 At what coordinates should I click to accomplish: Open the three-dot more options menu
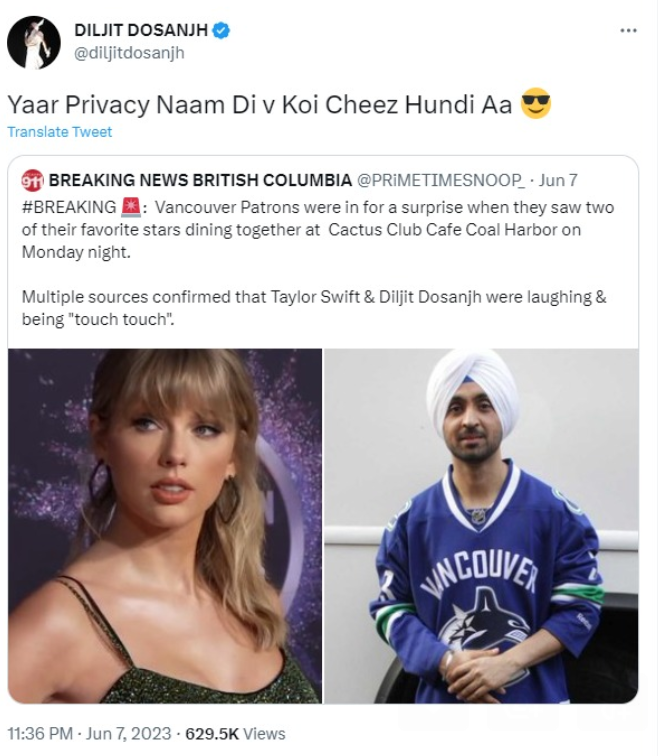(628, 30)
